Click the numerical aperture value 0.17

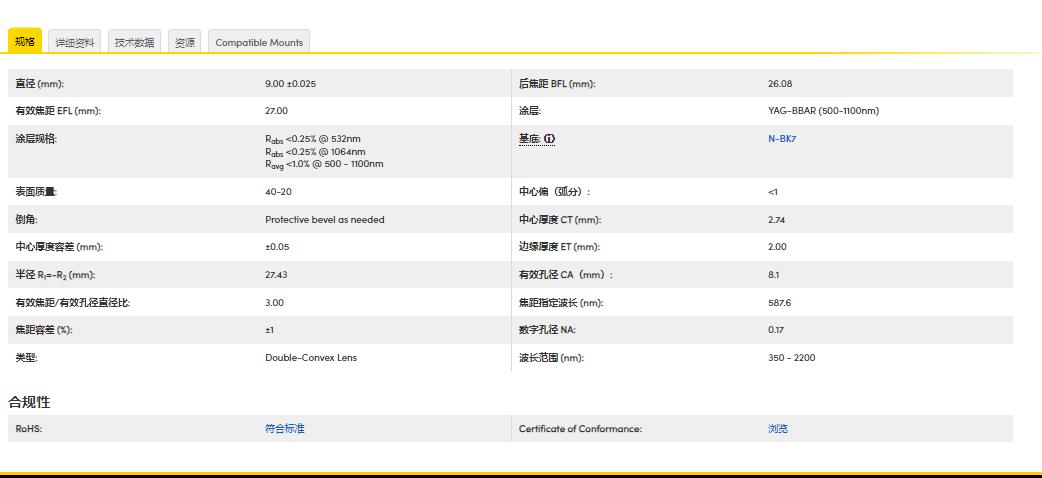[775, 330]
